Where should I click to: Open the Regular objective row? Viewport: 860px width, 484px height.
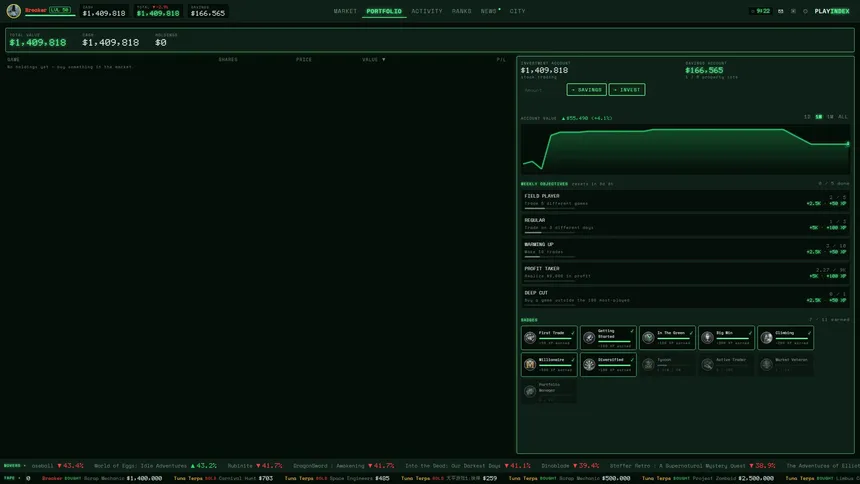(685, 224)
